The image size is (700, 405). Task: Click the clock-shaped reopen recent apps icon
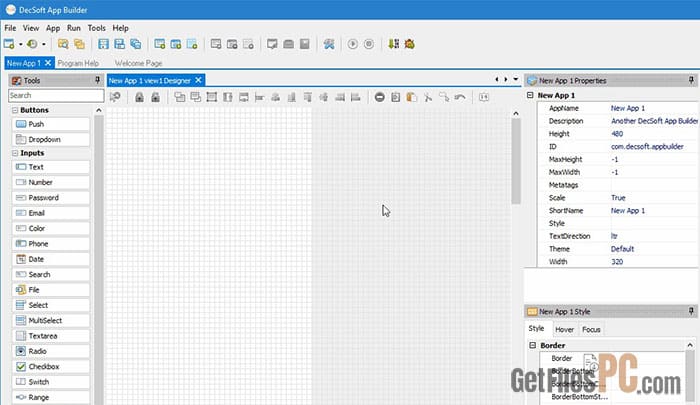(x=32, y=44)
